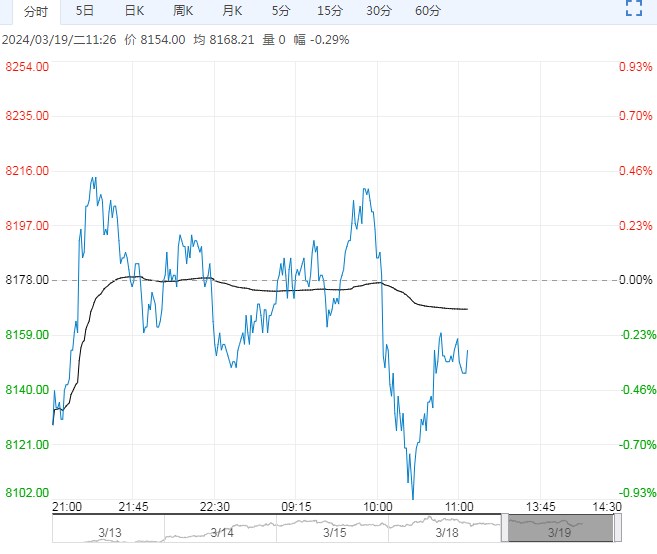The height and width of the screenshot is (554, 657).
Task: Select 3/15 in the timeline navigator
Action: click(334, 532)
